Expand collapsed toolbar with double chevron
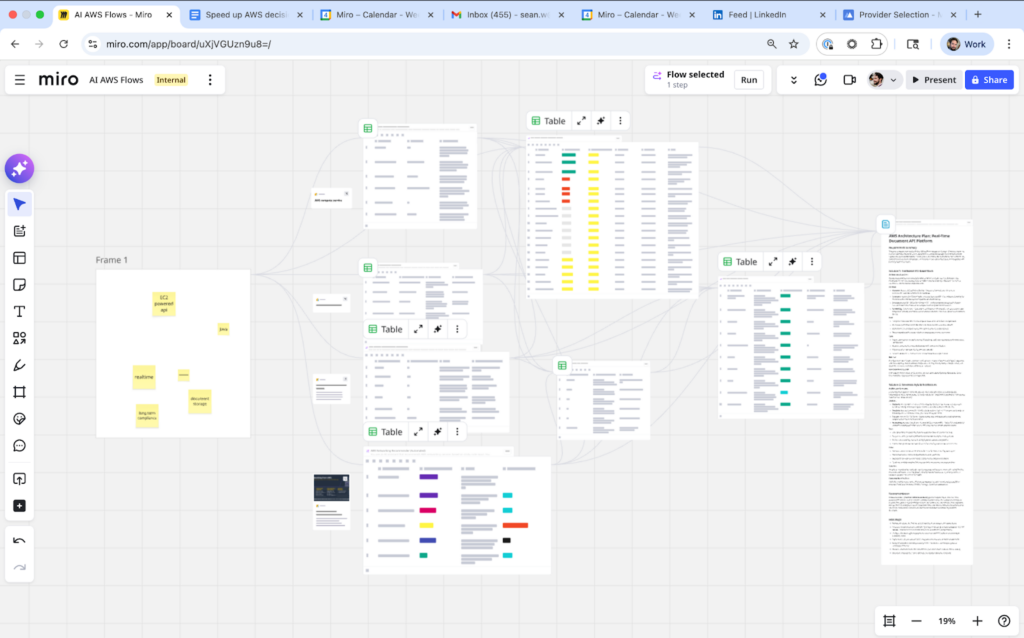Image resolution: width=1024 pixels, height=638 pixels. pos(794,80)
